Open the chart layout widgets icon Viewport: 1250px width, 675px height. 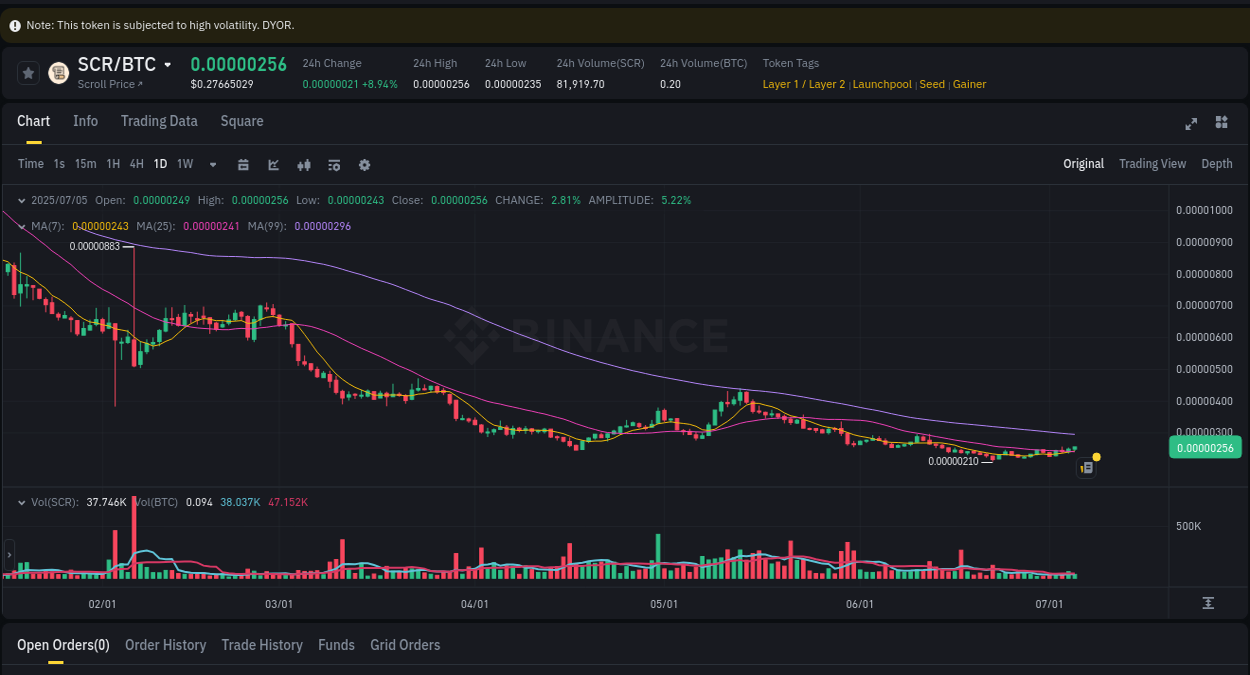point(1221,122)
